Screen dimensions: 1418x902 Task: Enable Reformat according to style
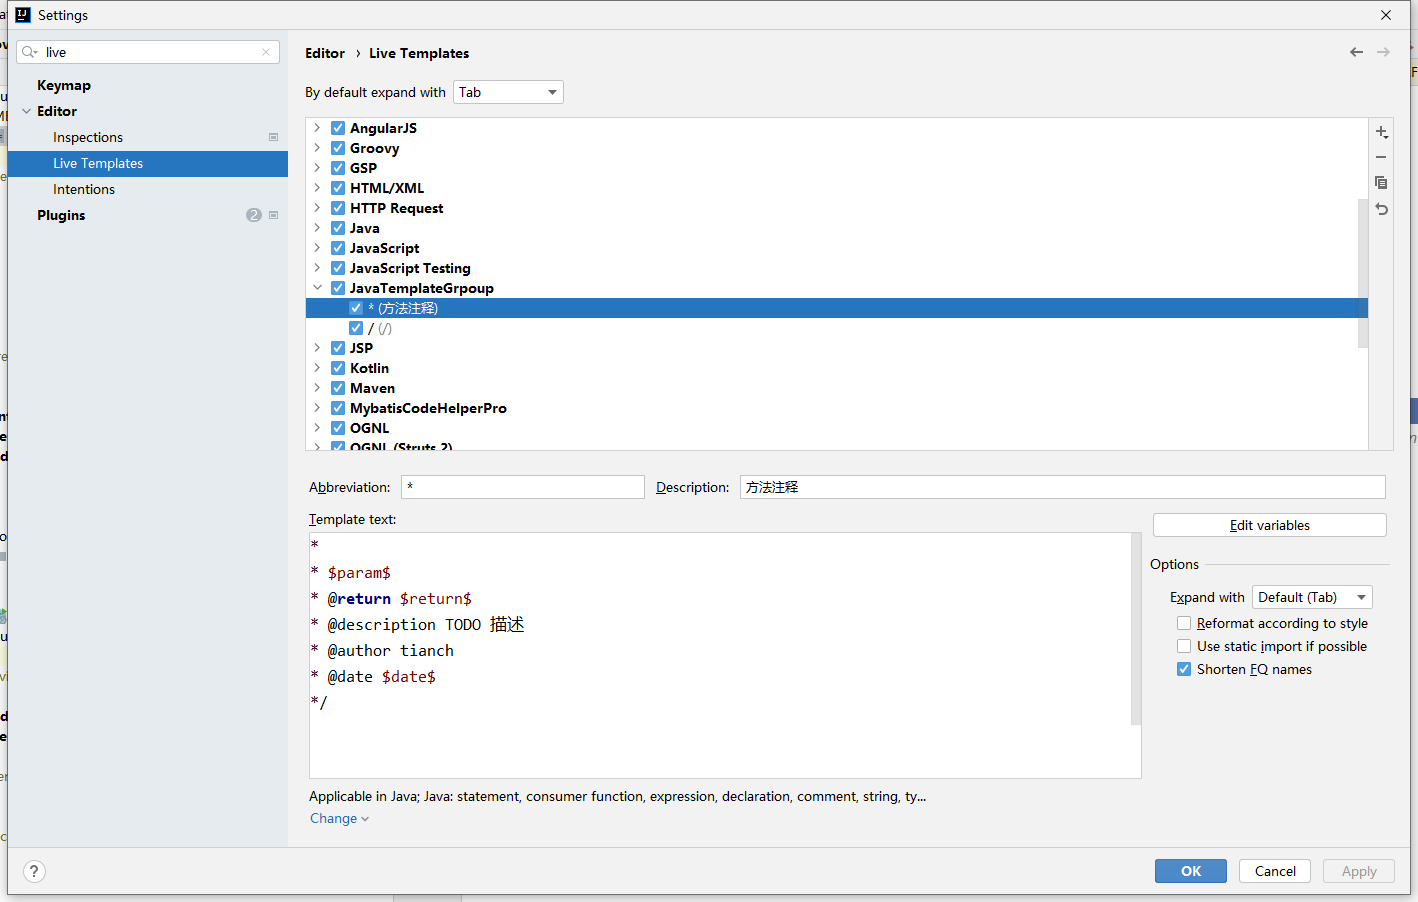1184,623
